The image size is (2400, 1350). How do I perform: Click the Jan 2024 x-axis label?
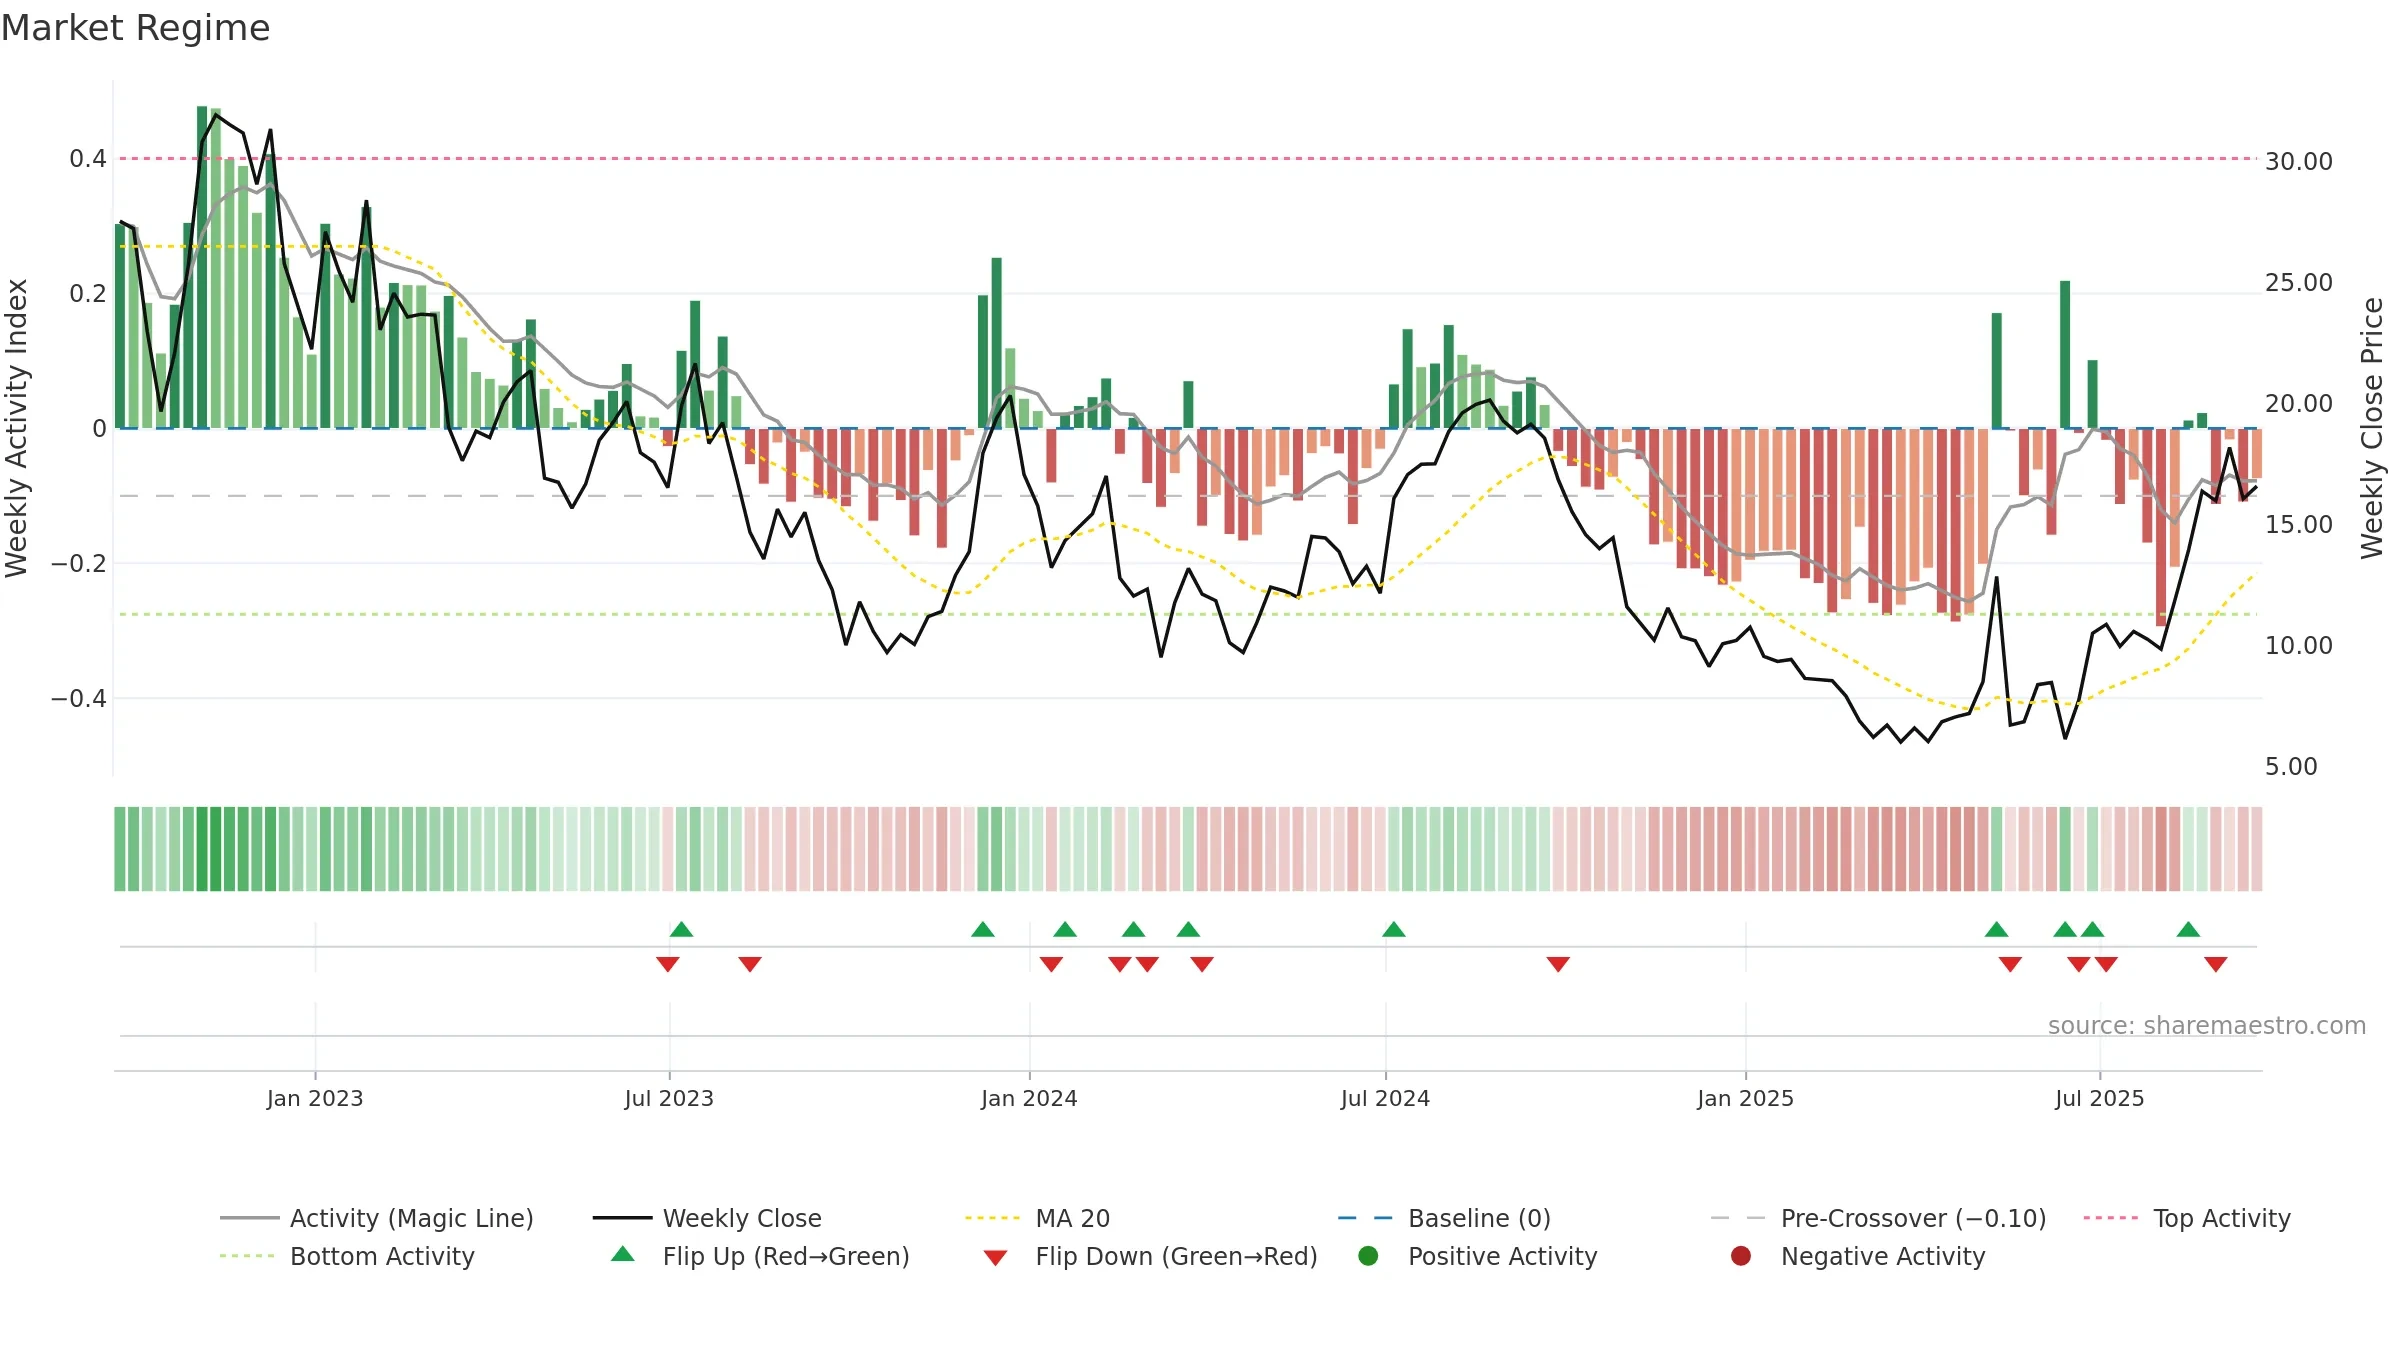1029,1098
